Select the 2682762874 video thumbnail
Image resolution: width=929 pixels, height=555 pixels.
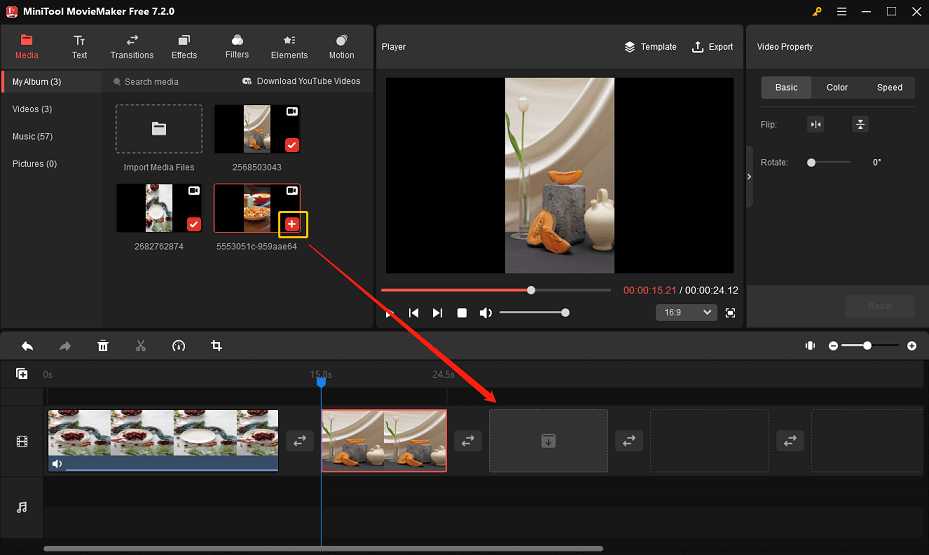click(159, 208)
